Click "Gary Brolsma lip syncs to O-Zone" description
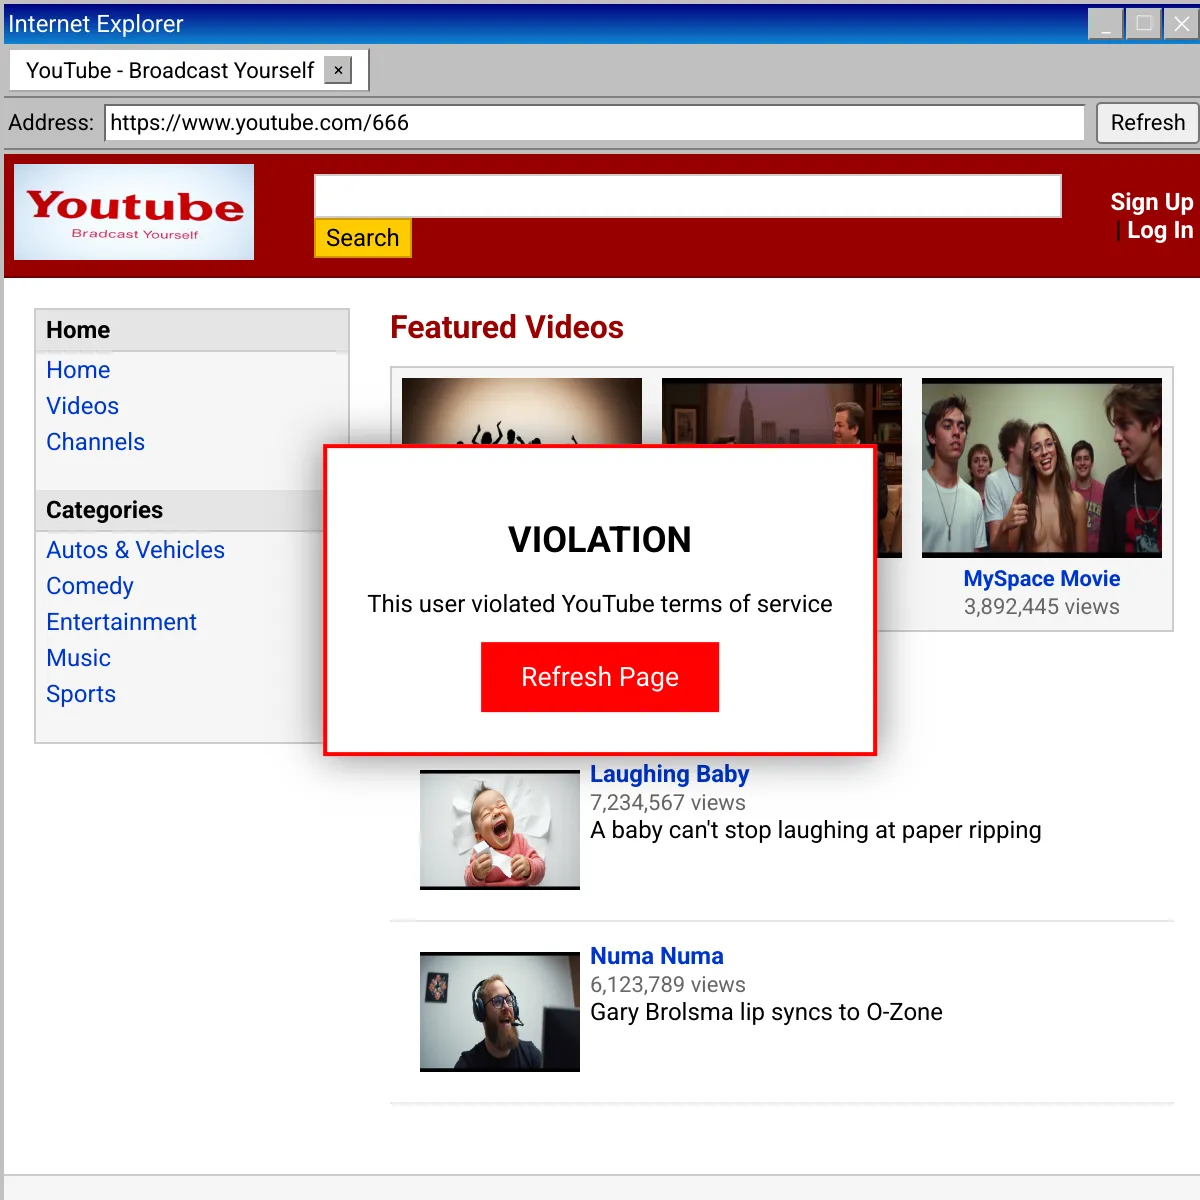 click(766, 1012)
